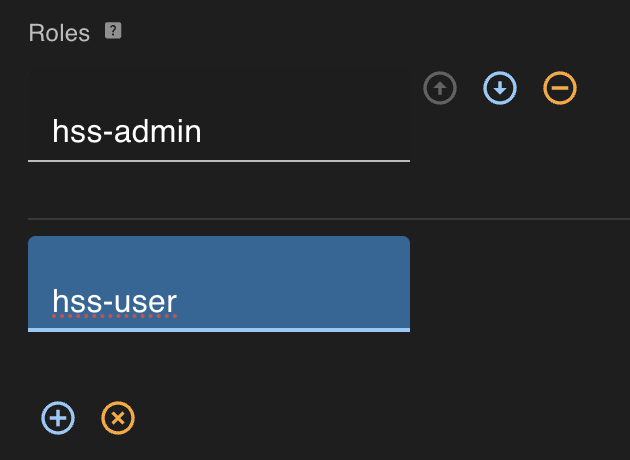Open the Roles help question-mark icon
Image resolution: width=630 pixels, height=460 pixels.
113,31
